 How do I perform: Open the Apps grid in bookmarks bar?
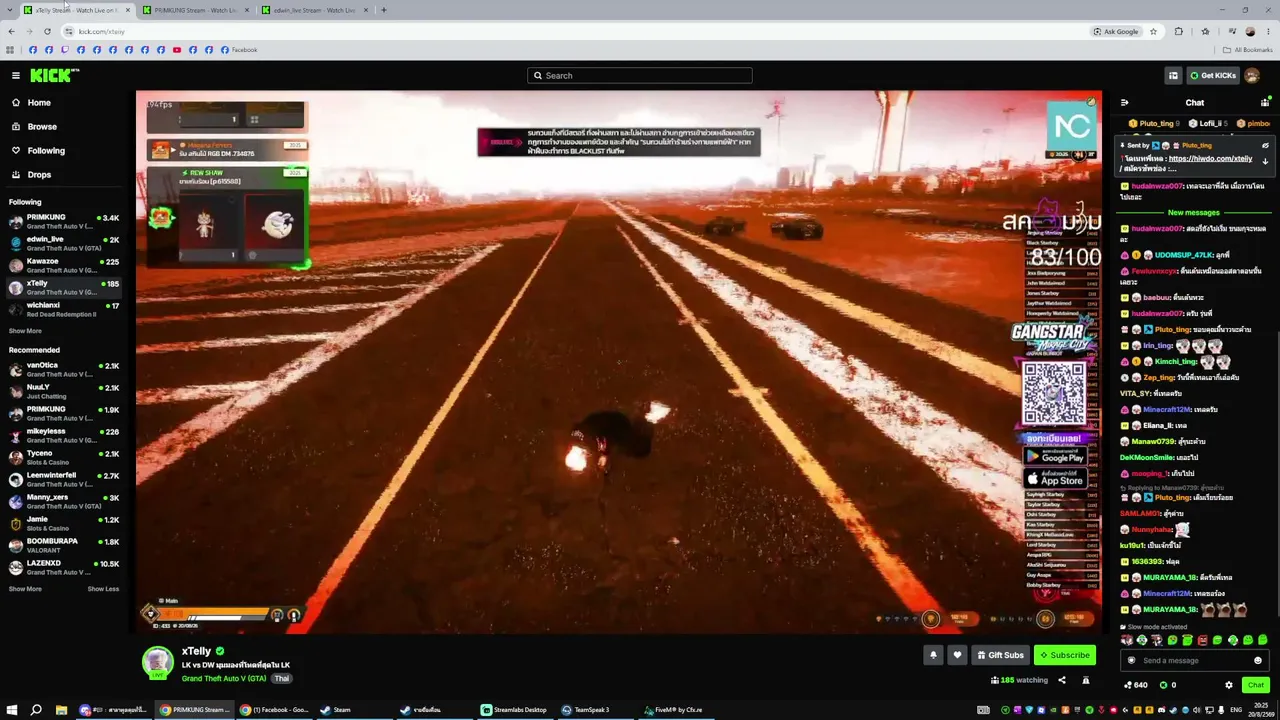tap(10, 50)
